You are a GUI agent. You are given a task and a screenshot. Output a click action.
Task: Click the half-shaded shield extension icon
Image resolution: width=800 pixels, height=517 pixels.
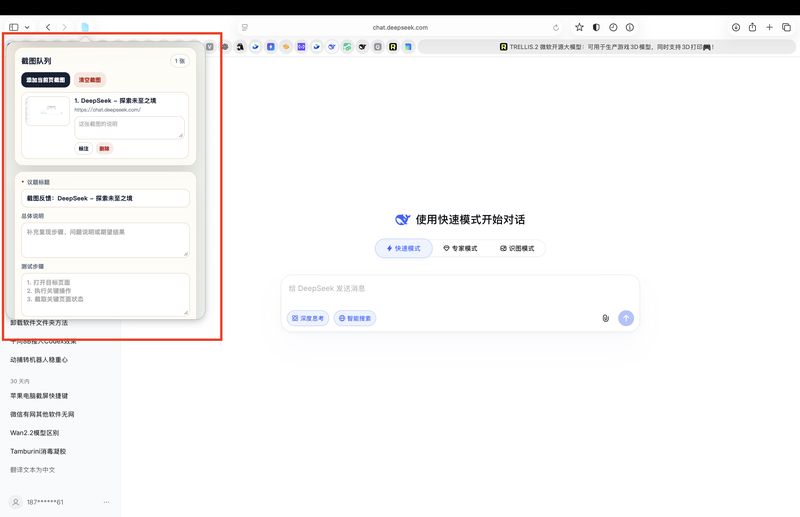[596, 27]
